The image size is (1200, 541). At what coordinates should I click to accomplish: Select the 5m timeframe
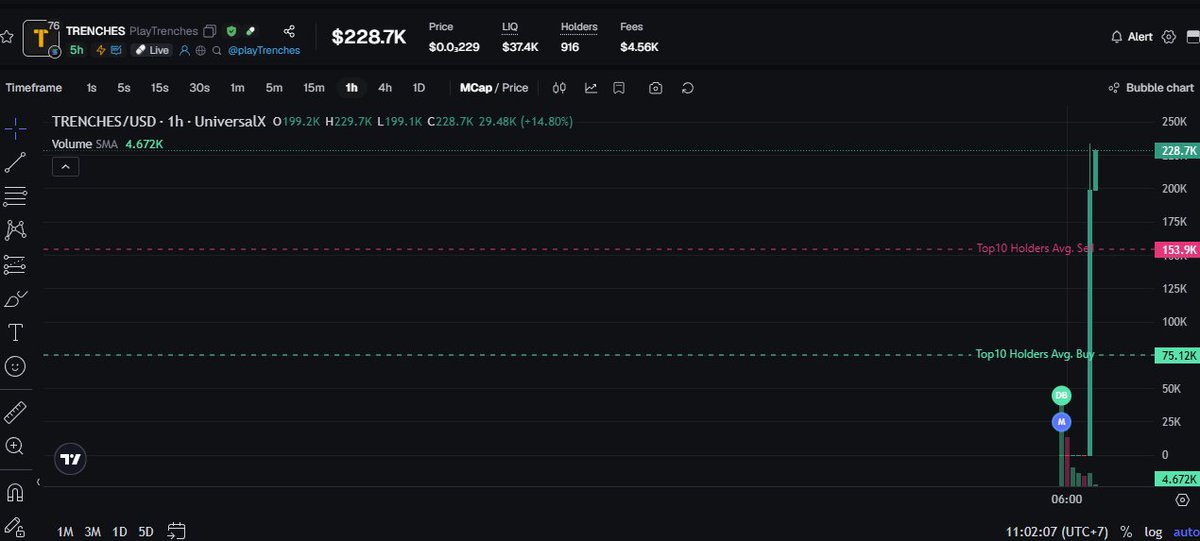click(x=274, y=88)
